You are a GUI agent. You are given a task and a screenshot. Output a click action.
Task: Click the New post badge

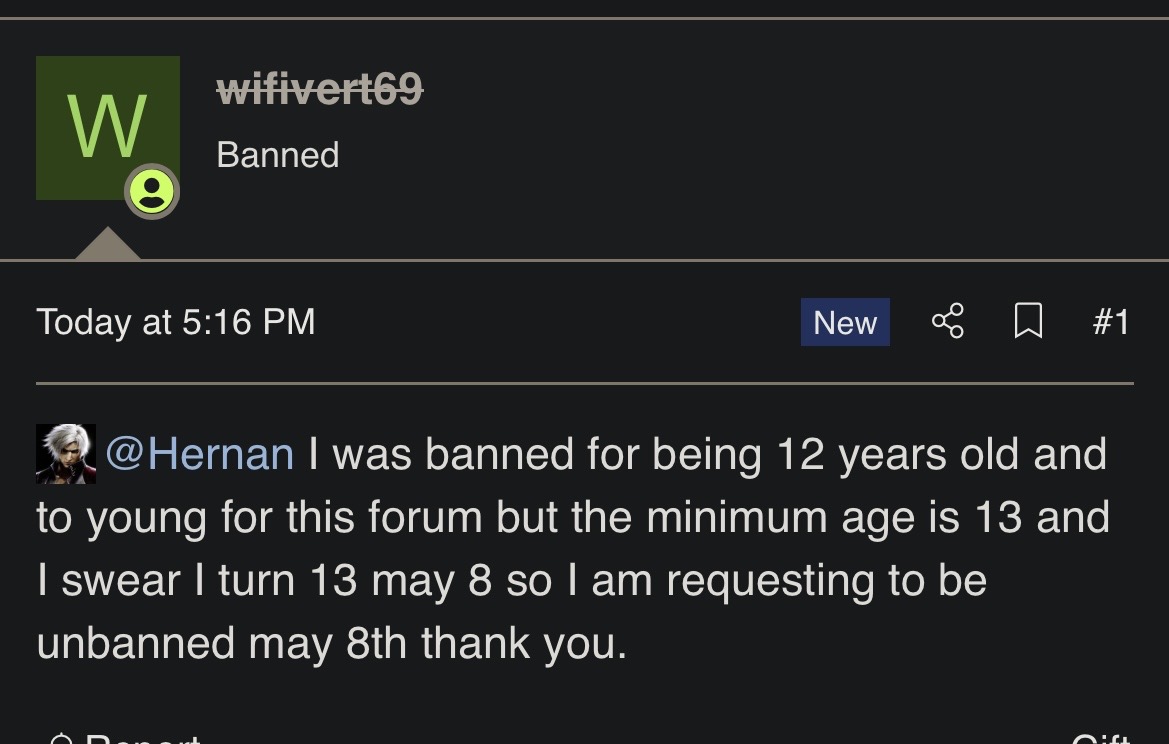tap(845, 322)
